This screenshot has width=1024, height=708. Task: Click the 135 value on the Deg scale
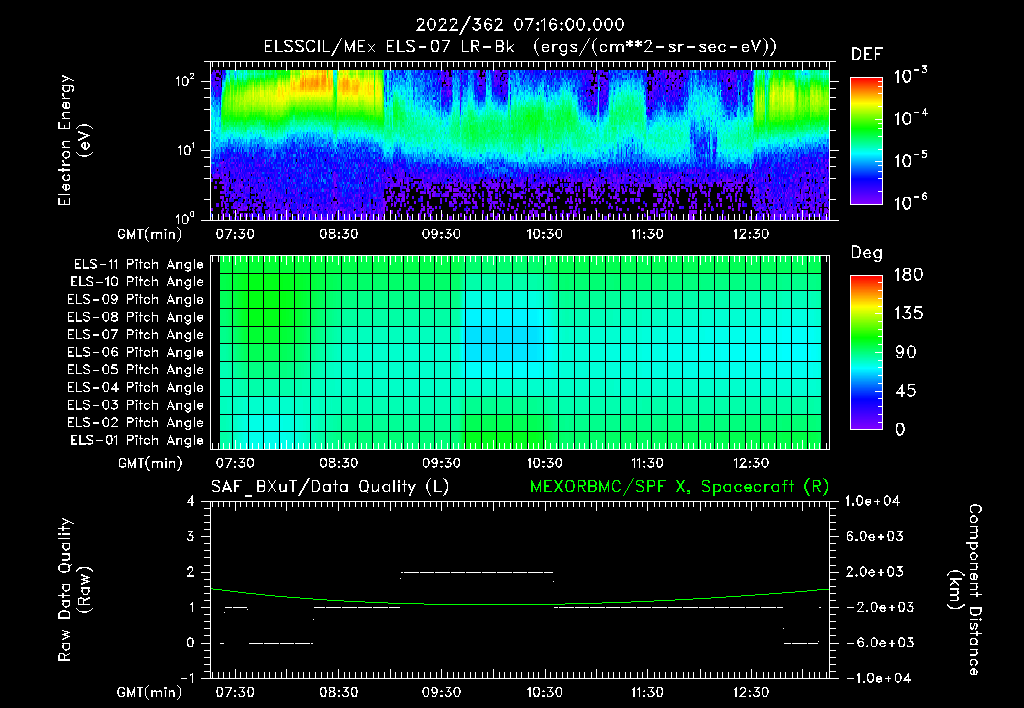(x=908, y=313)
